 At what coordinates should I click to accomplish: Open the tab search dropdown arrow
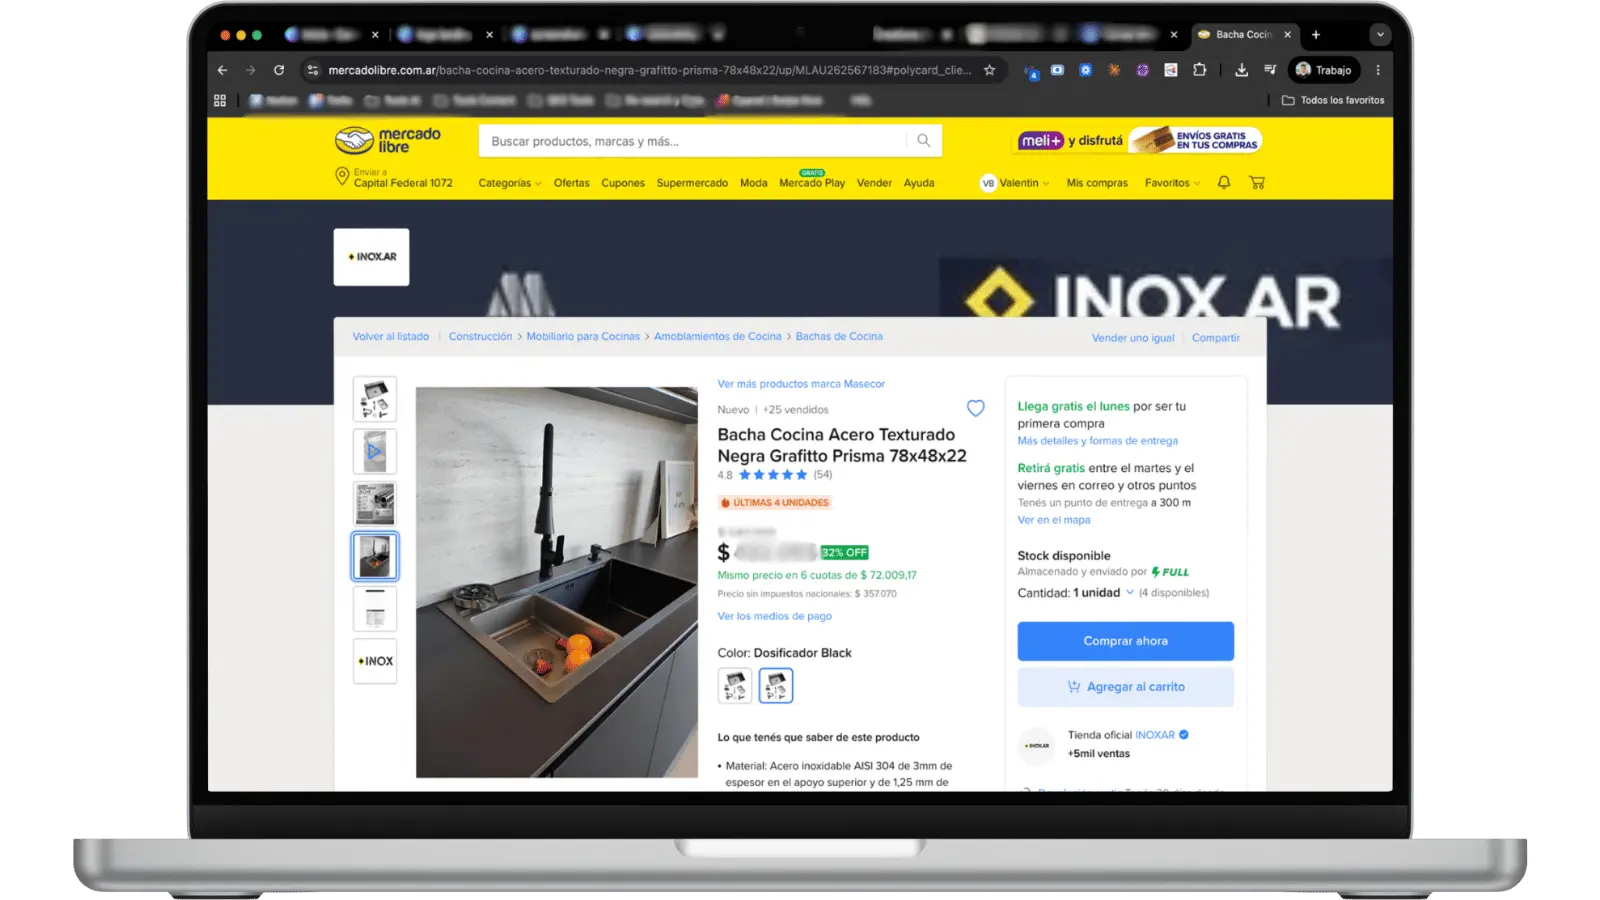pyautogui.click(x=1380, y=34)
